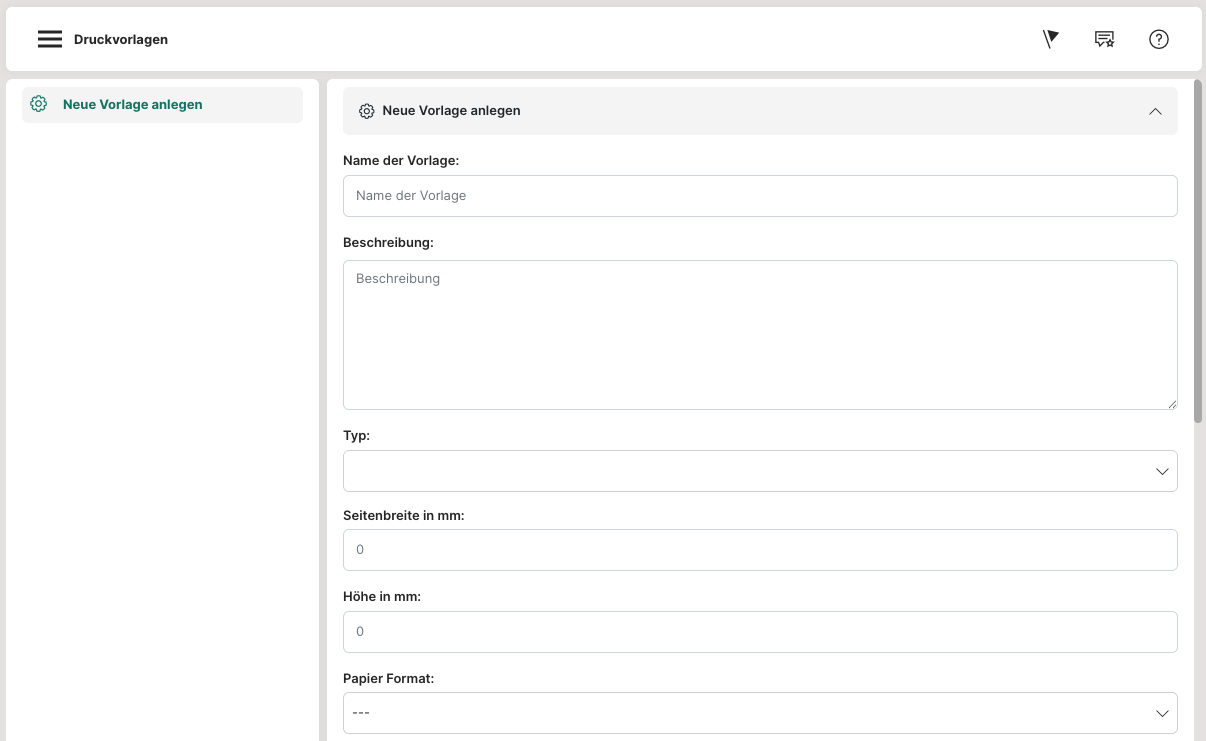
Task: Open the Typ dropdown
Action: tap(759, 471)
